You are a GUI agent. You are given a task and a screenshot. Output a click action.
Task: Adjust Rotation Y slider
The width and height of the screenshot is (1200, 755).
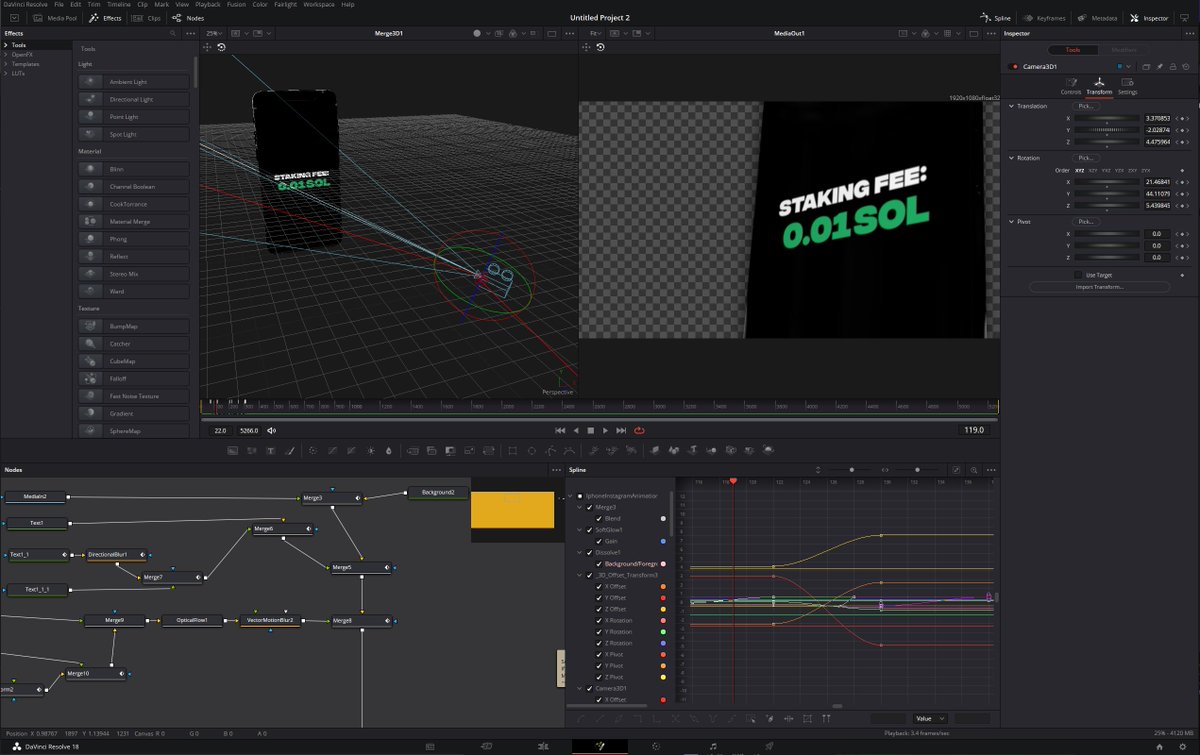[x=1106, y=193]
